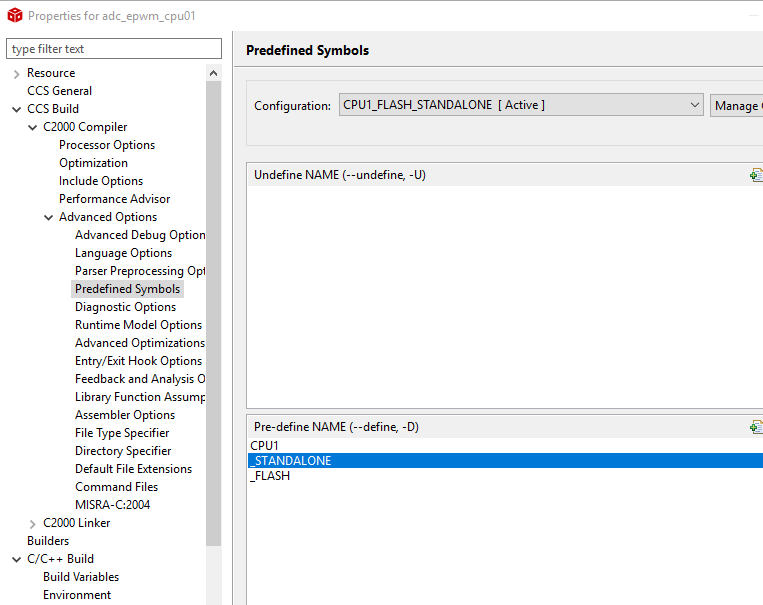
Task: Select MISRA-C:2004 item
Action: pos(112,505)
